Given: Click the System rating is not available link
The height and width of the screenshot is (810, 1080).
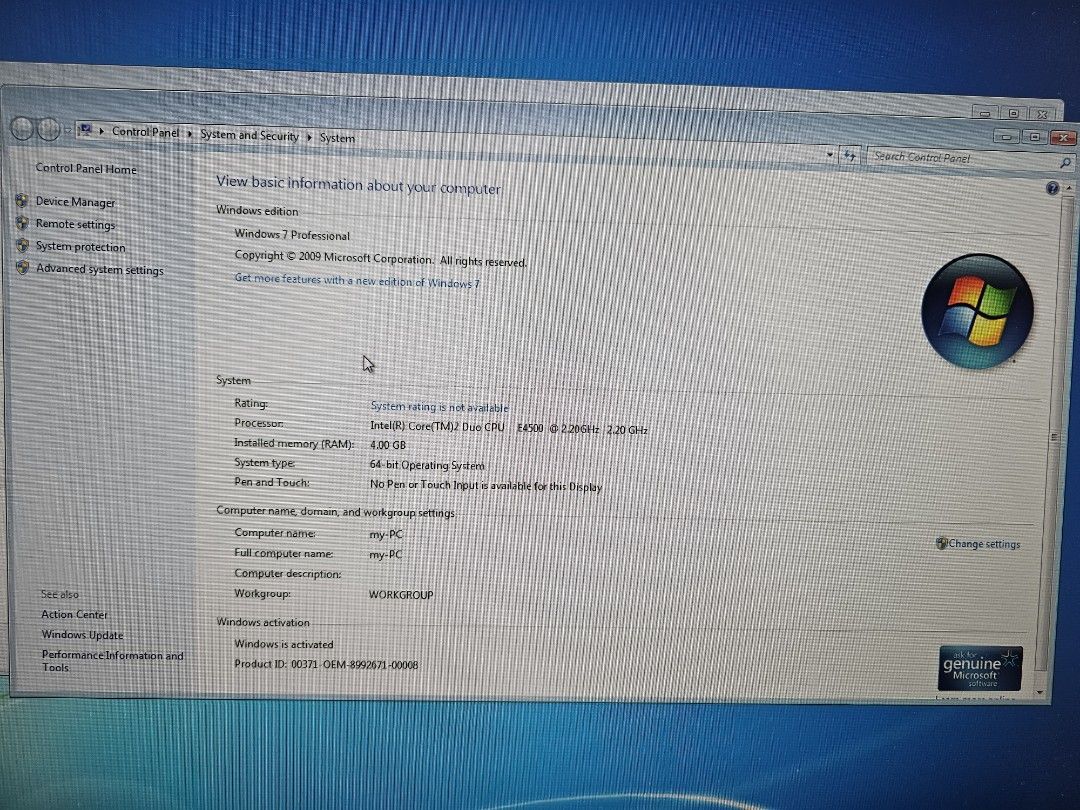Looking at the screenshot, I should [x=439, y=407].
